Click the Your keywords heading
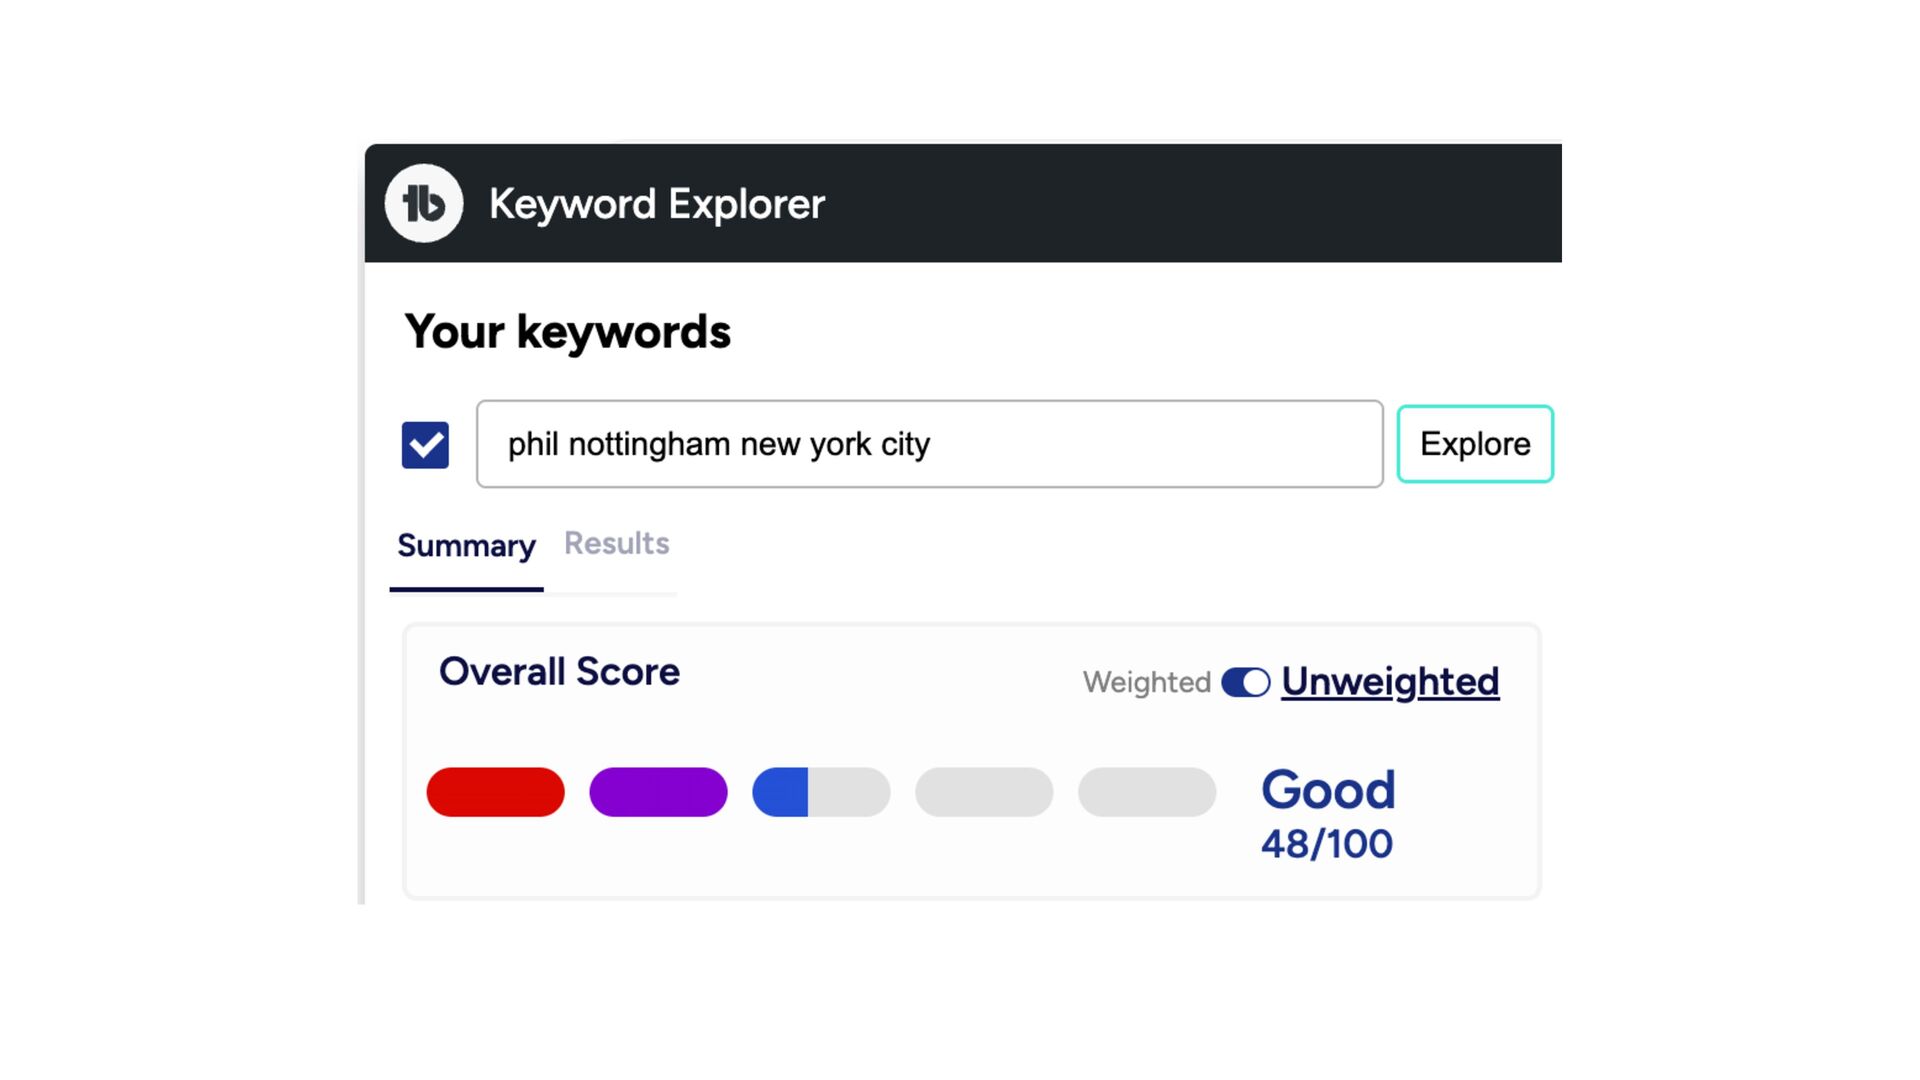This screenshot has width=1920, height=1080. point(567,332)
